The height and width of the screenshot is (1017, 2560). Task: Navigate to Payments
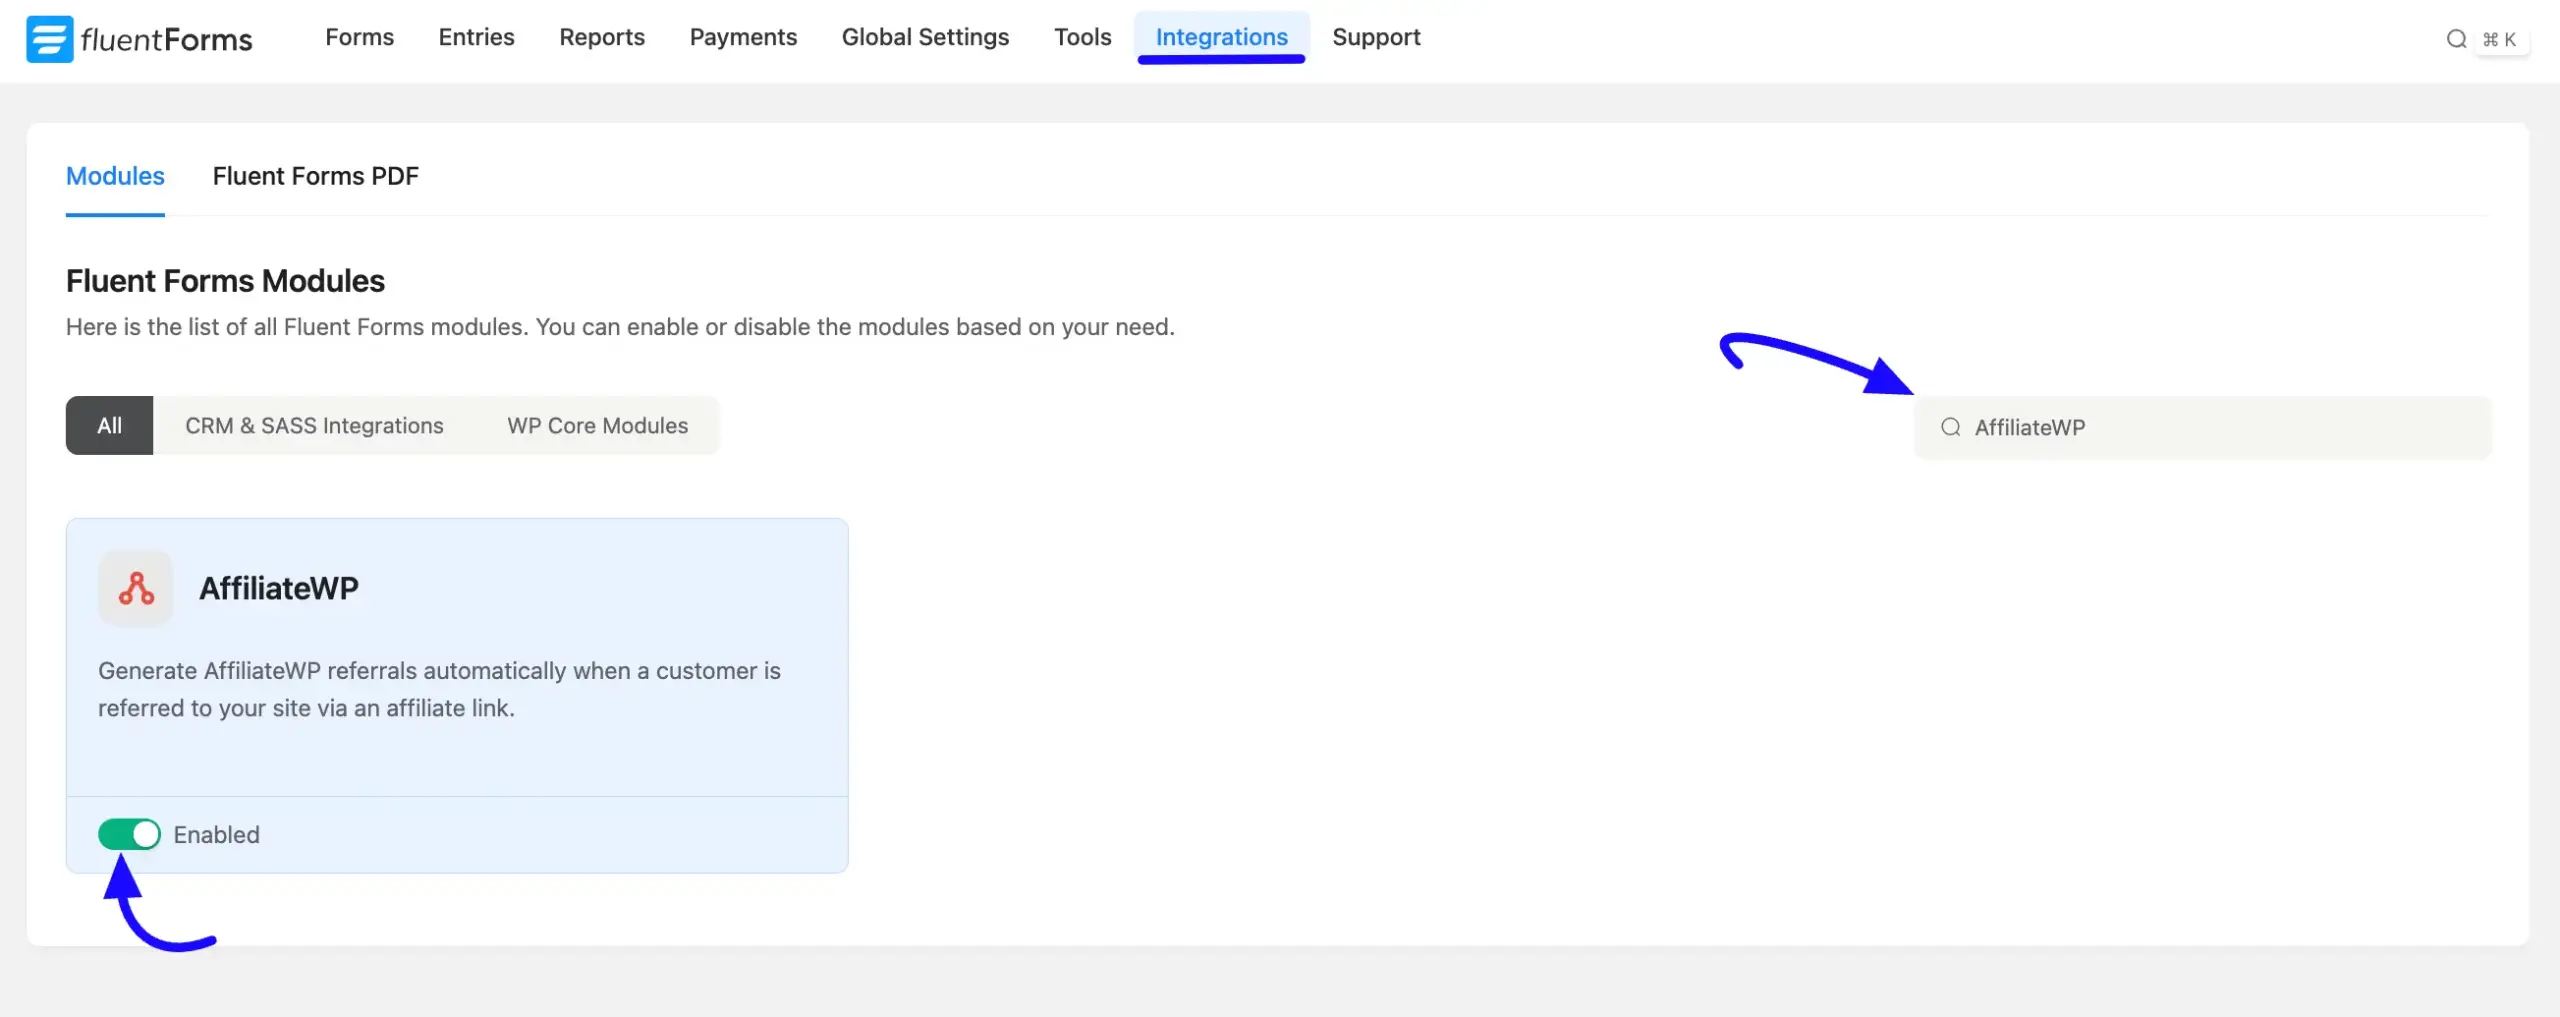(743, 37)
